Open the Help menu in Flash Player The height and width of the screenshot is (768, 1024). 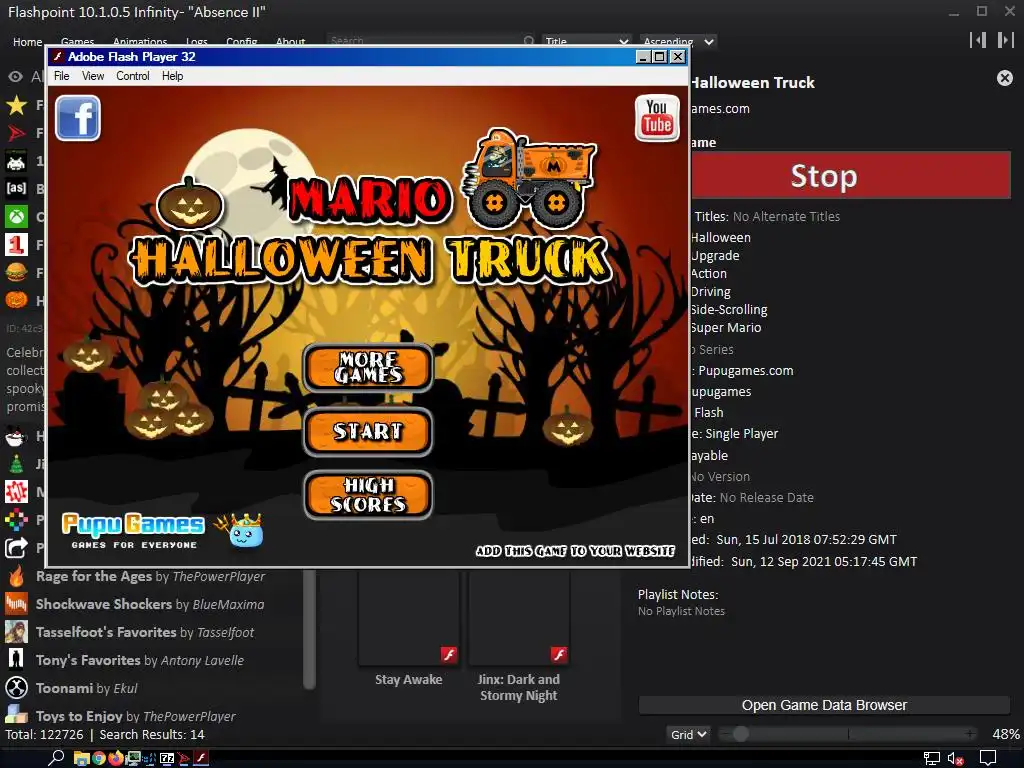tap(172, 76)
